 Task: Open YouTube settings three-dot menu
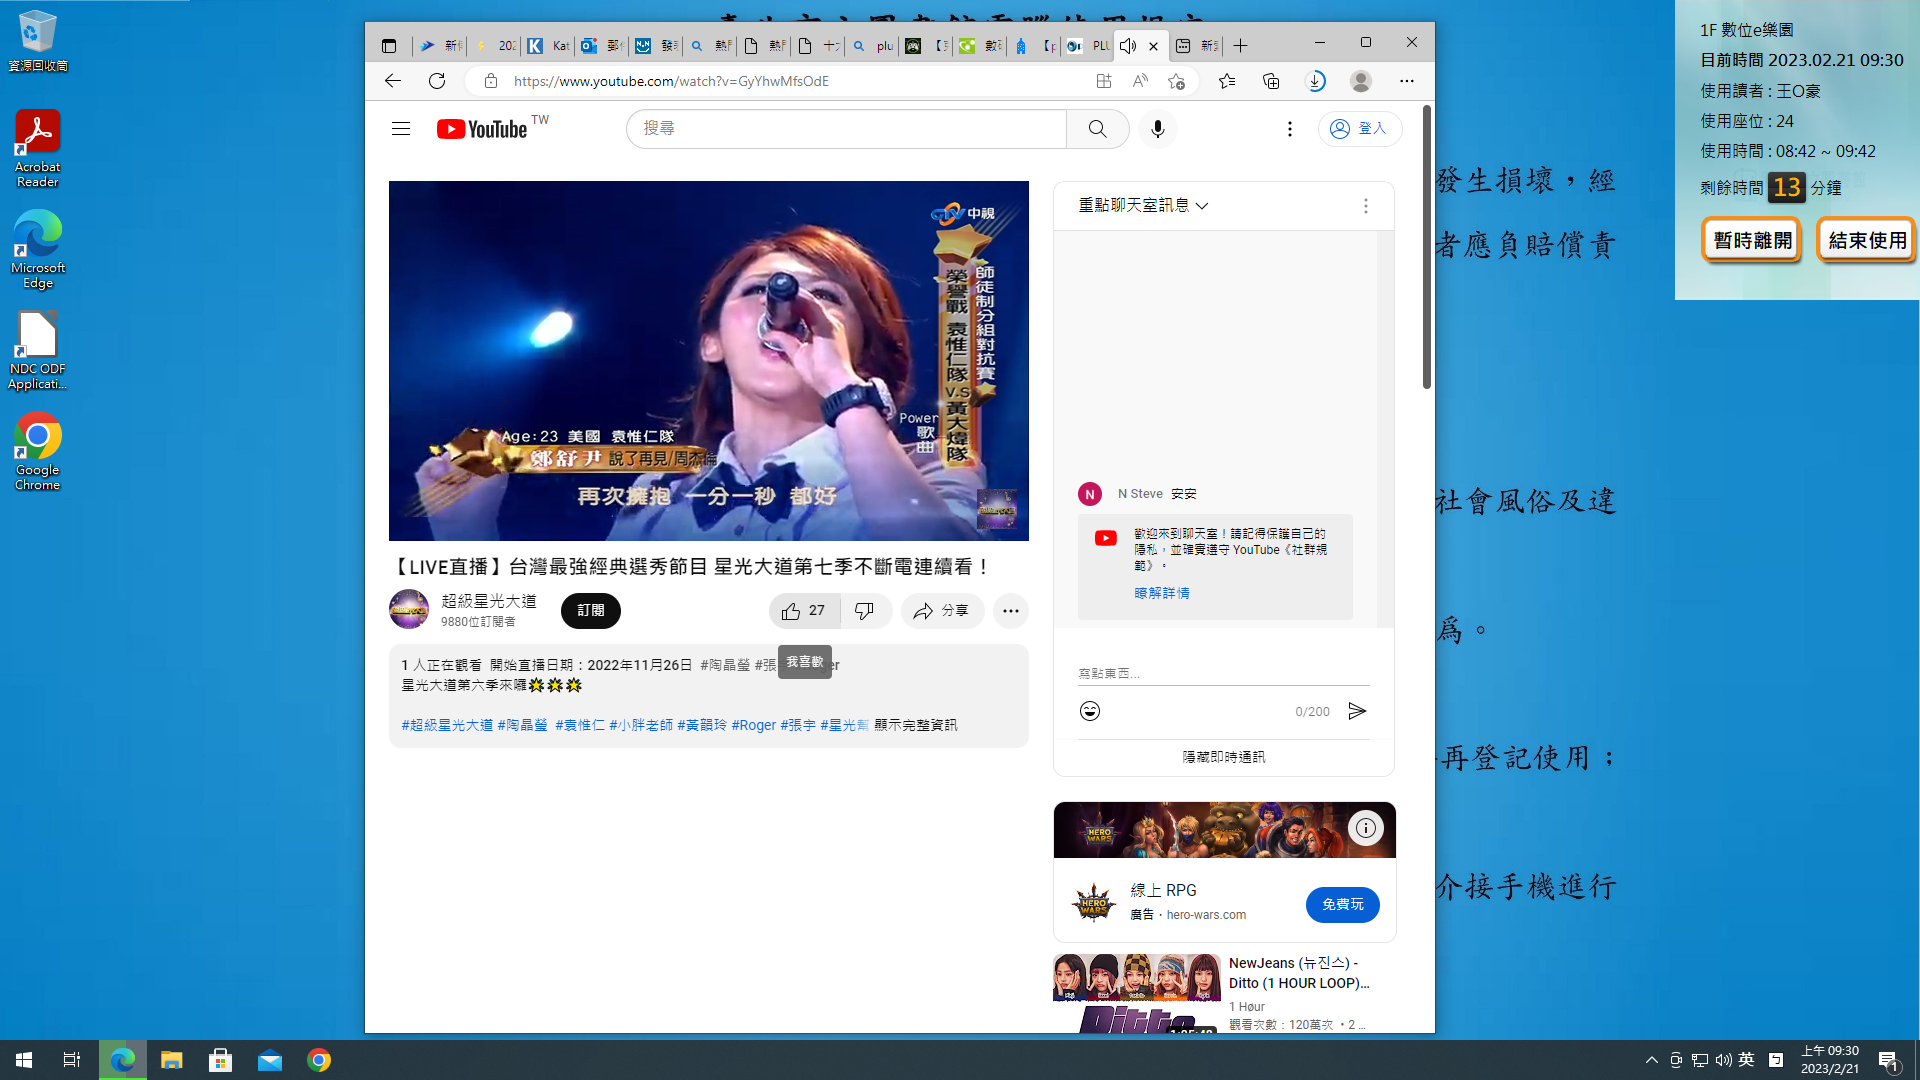coord(1289,129)
